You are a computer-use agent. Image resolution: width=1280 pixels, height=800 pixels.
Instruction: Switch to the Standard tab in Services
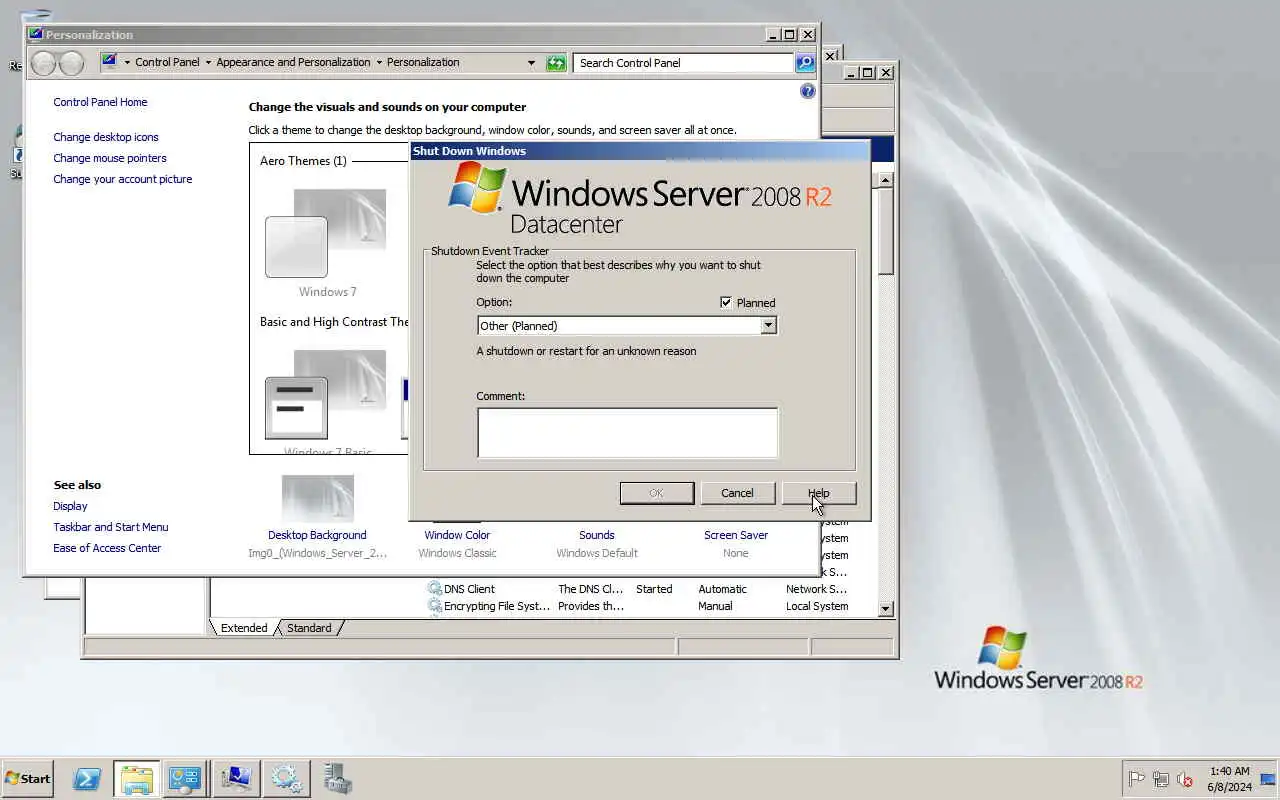click(x=309, y=628)
